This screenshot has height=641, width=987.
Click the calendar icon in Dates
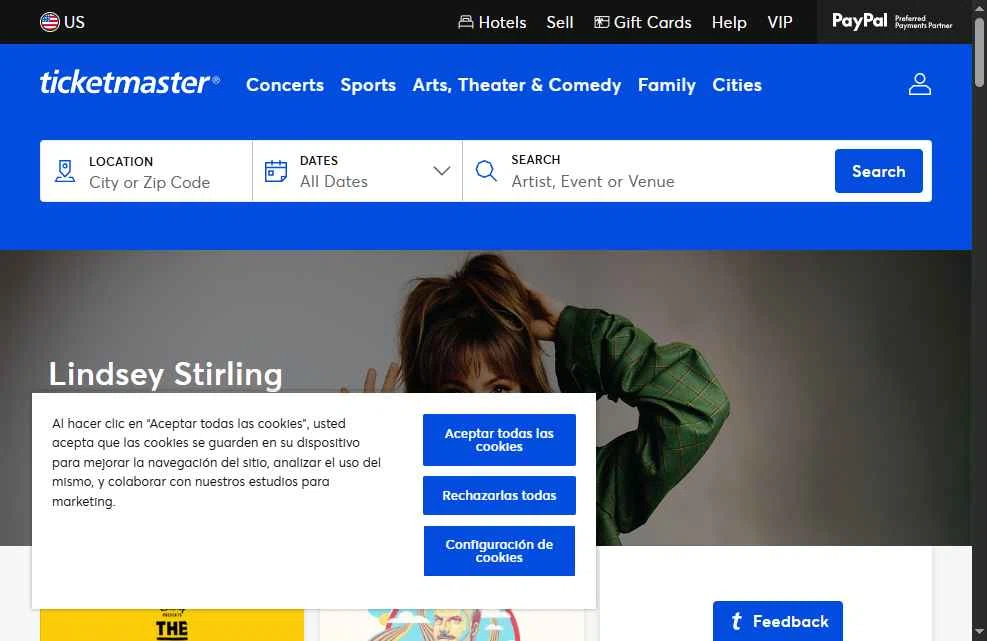(x=276, y=171)
